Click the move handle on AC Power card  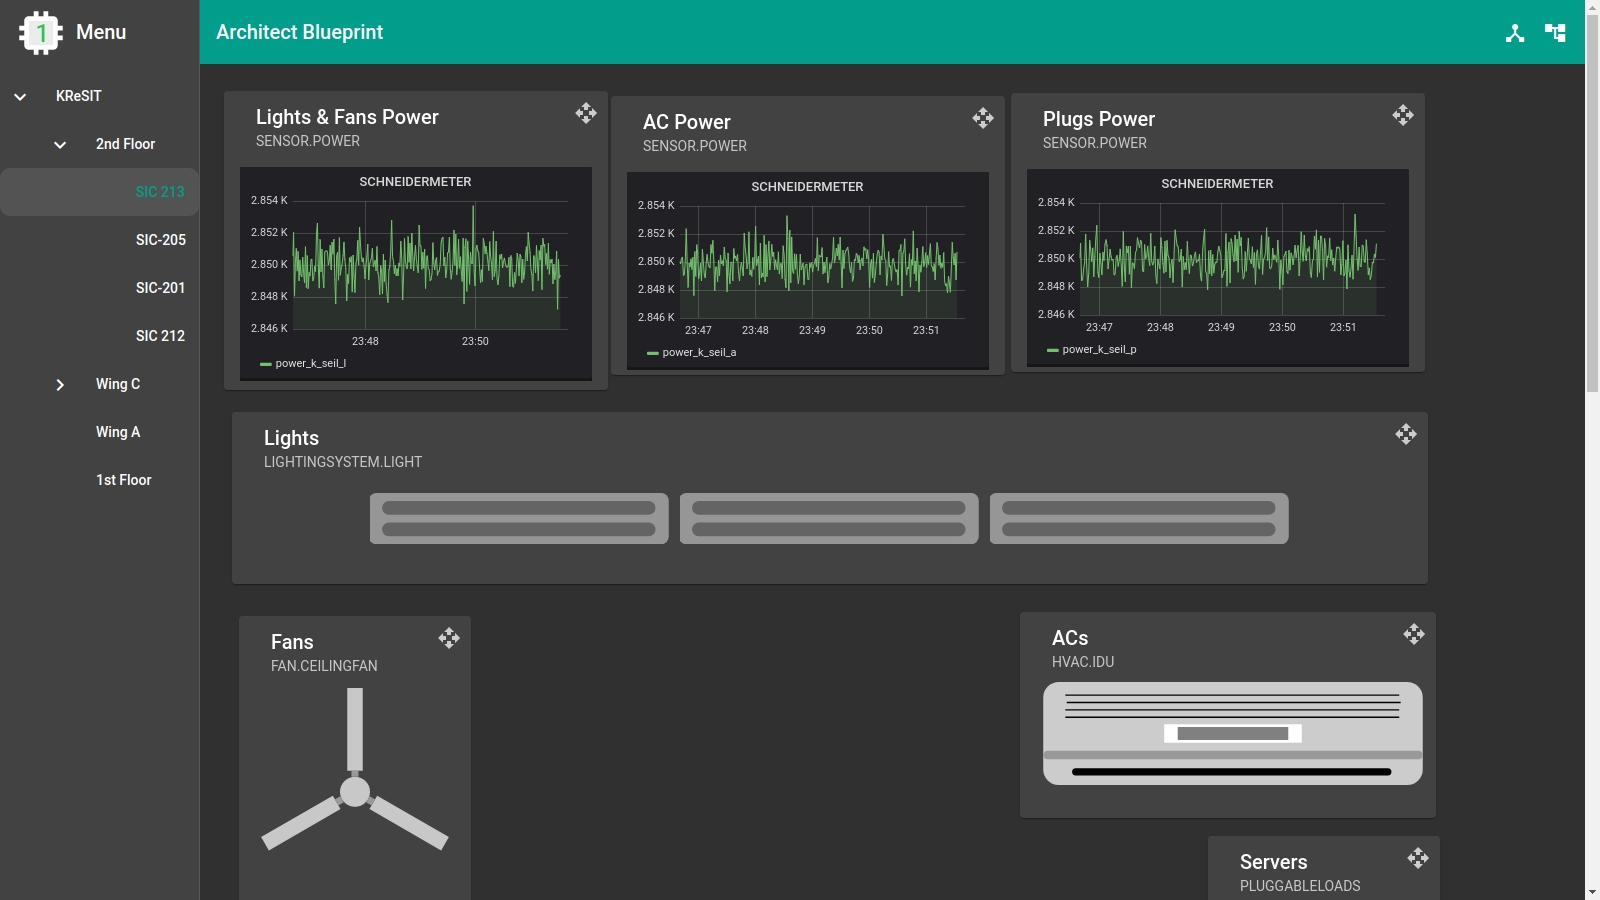[x=983, y=118]
